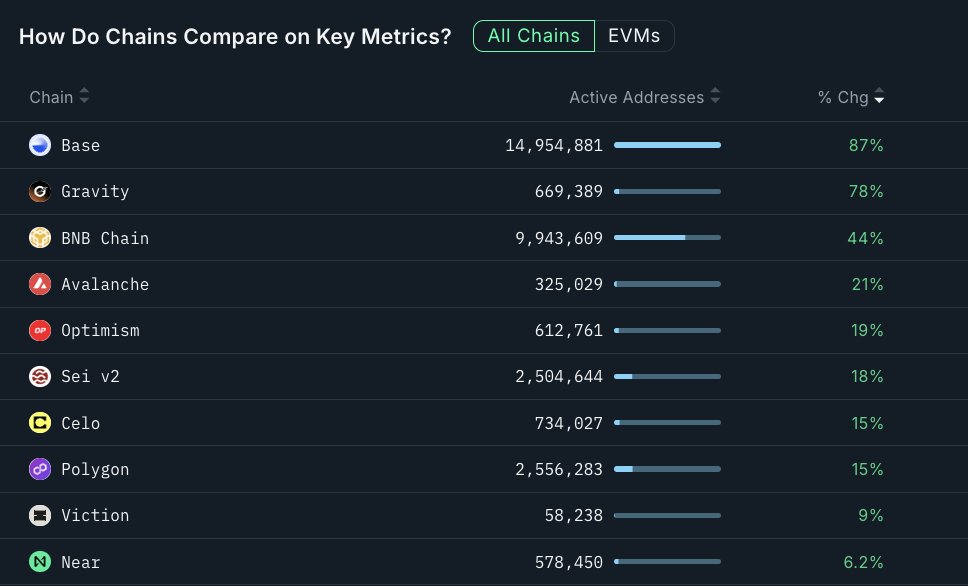Switch to the EVMs tab
968x586 pixels.
634,36
